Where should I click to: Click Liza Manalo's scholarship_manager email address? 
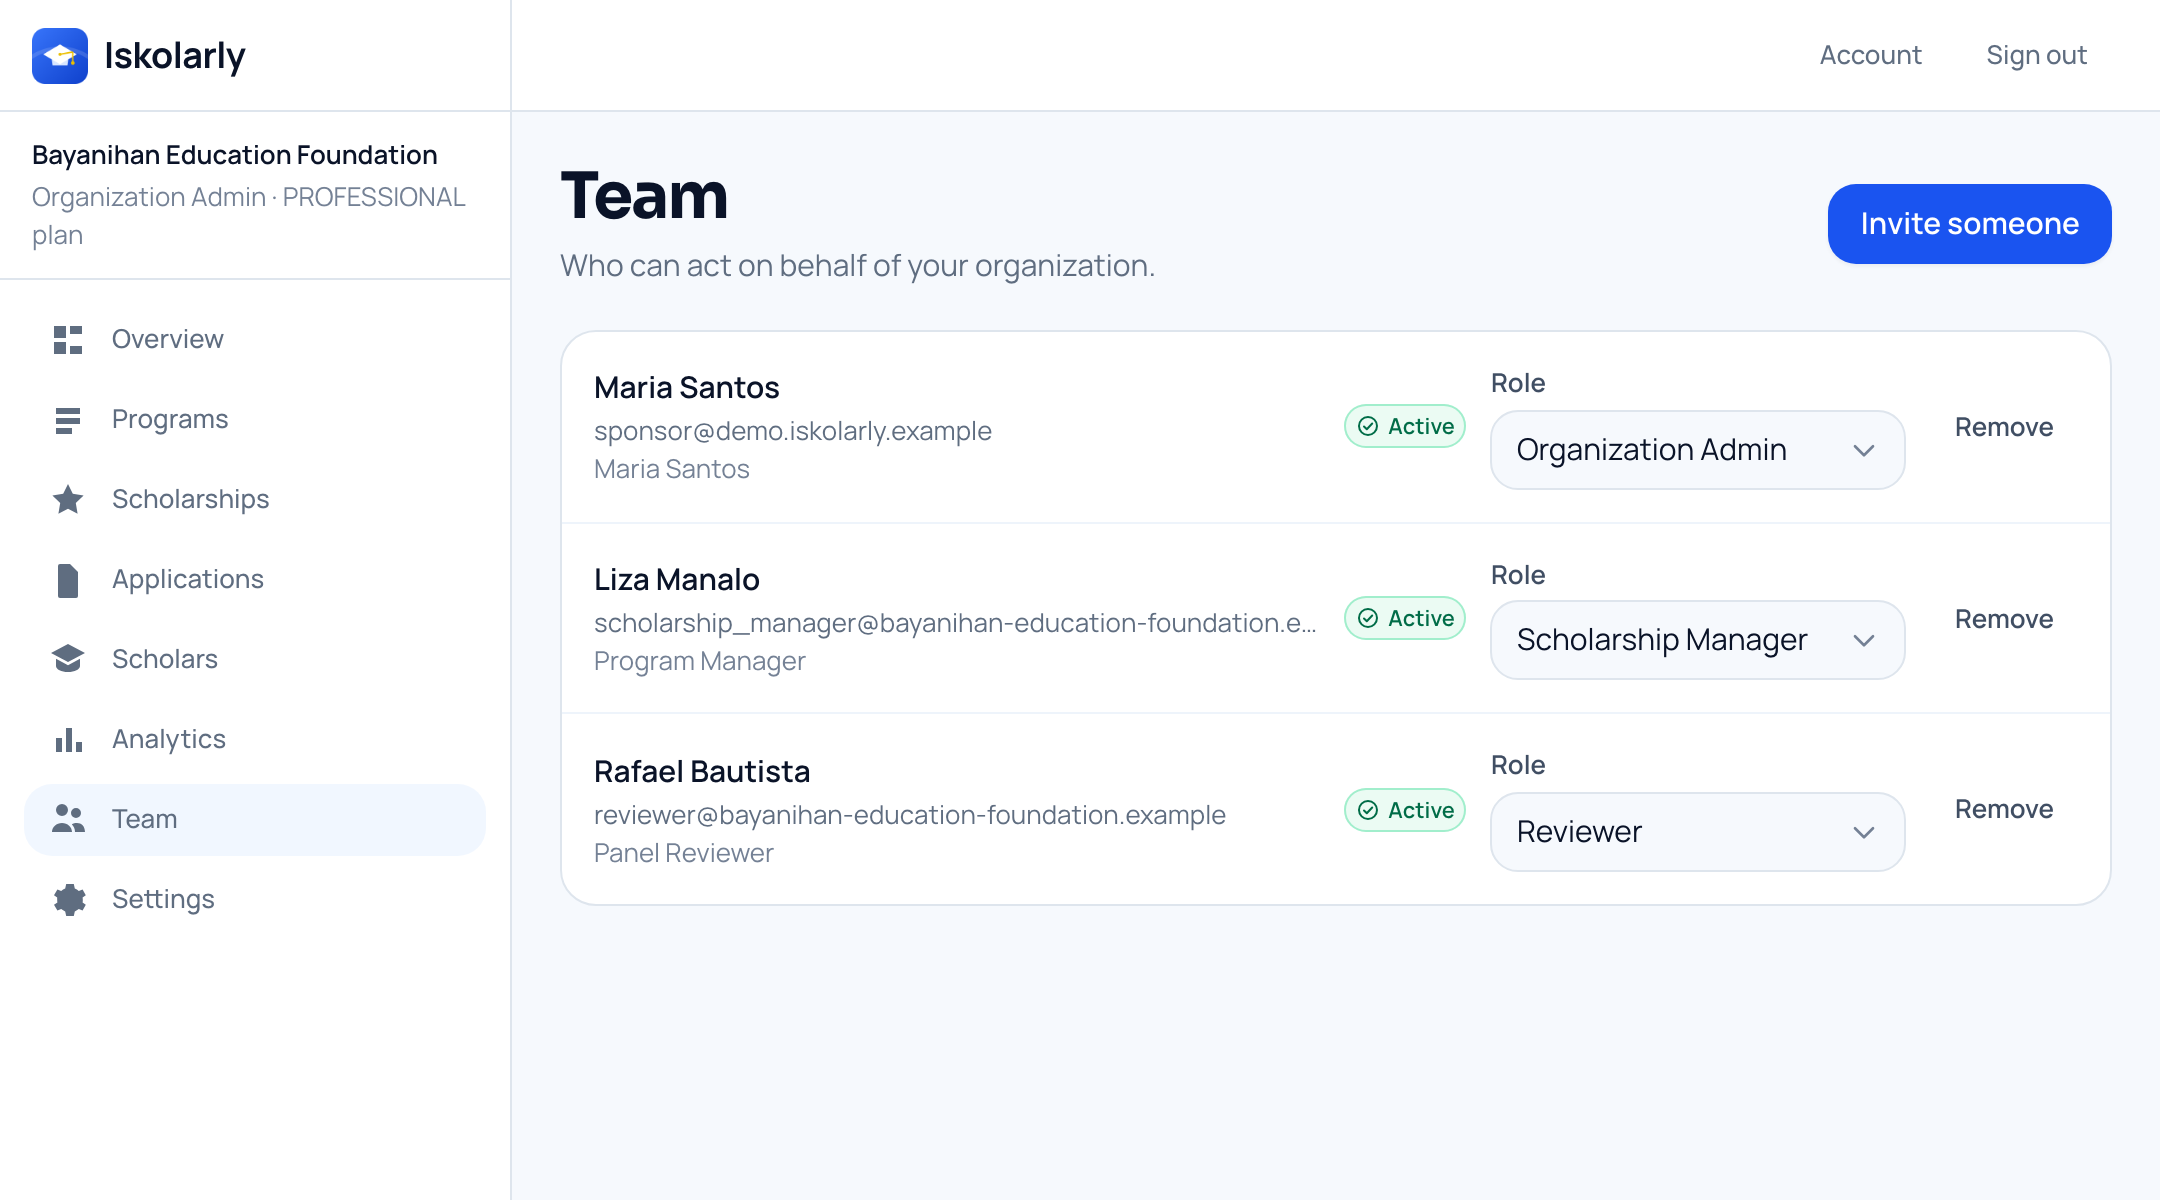coord(955,623)
